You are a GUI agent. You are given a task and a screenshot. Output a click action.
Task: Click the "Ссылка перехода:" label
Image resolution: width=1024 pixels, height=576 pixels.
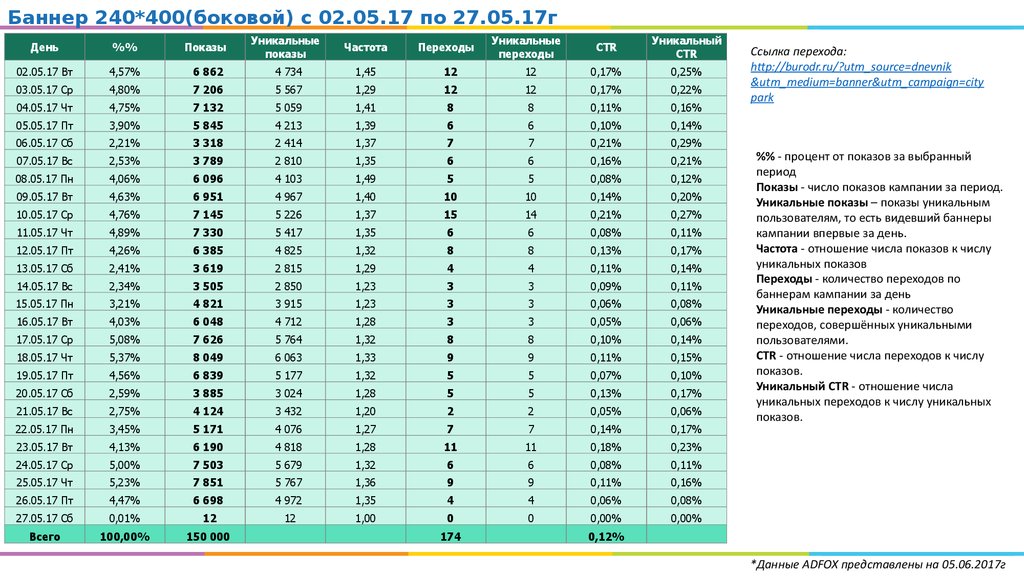click(x=803, y=50)
